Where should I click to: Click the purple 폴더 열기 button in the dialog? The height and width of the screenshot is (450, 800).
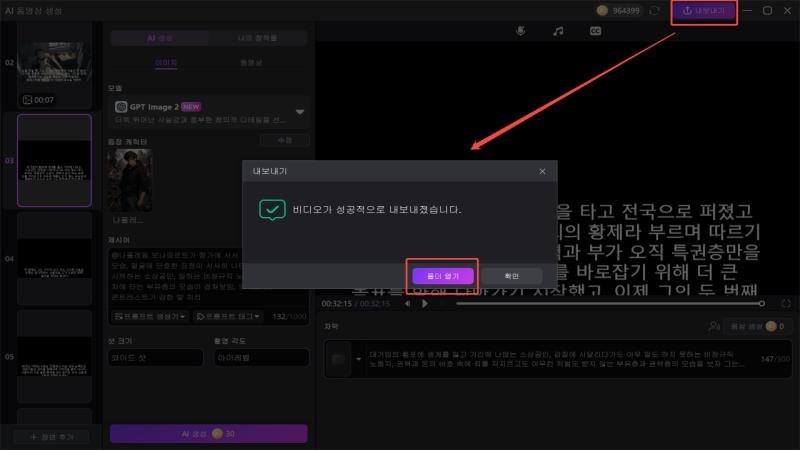click(443, 276)
